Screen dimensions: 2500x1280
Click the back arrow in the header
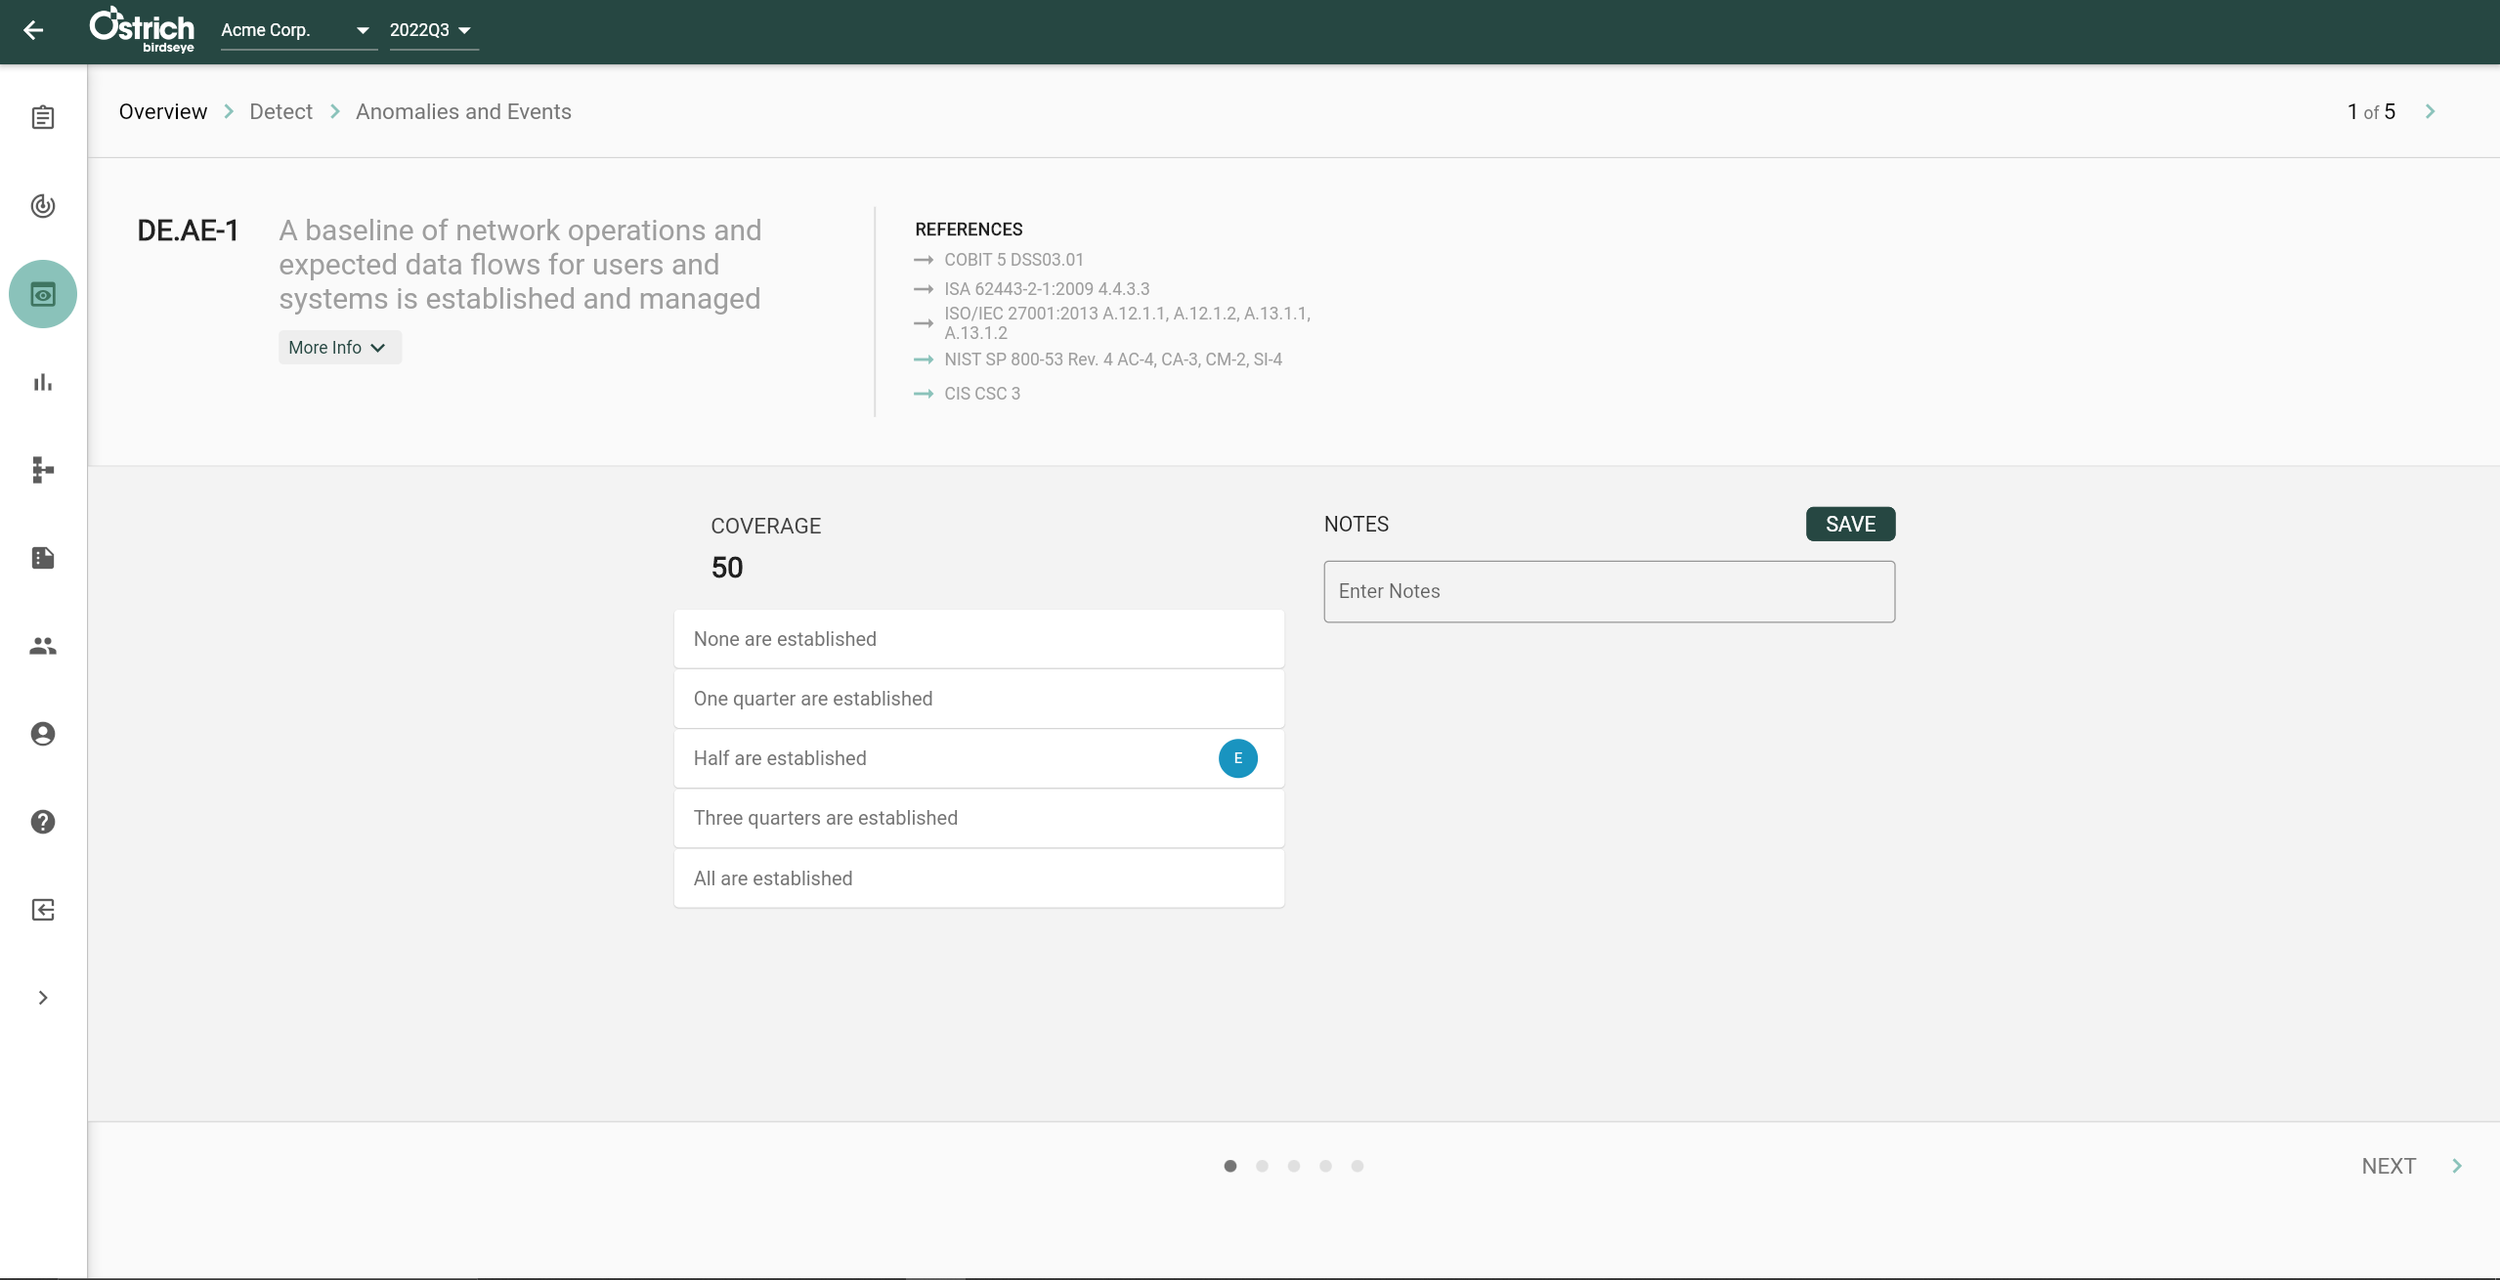pos(33,31)
